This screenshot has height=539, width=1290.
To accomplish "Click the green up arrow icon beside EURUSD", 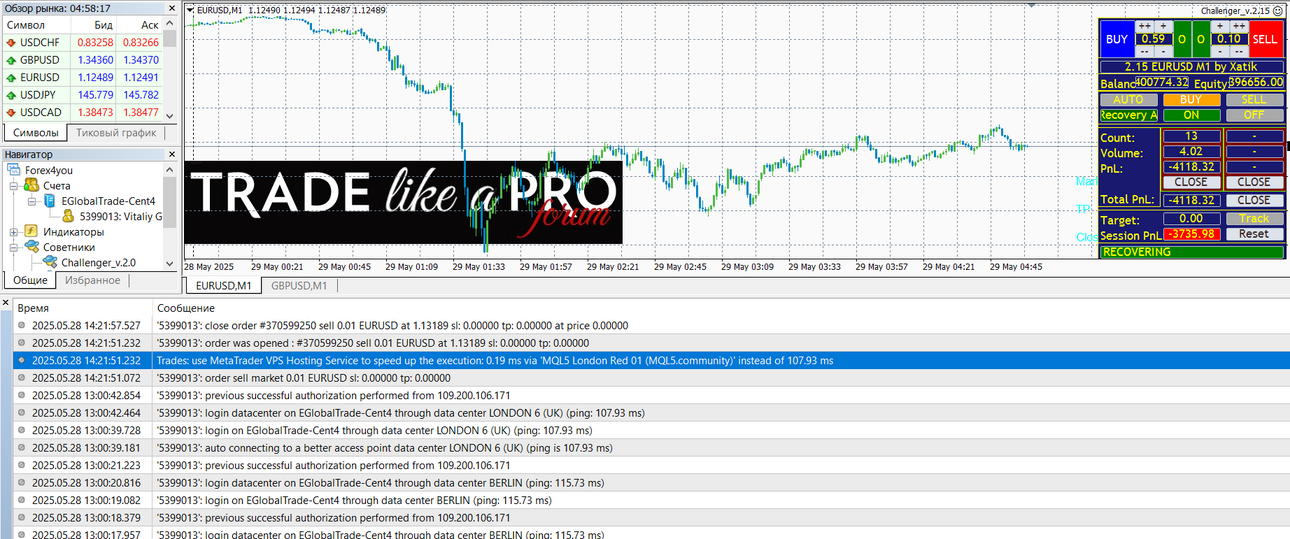I will (11, 77).
